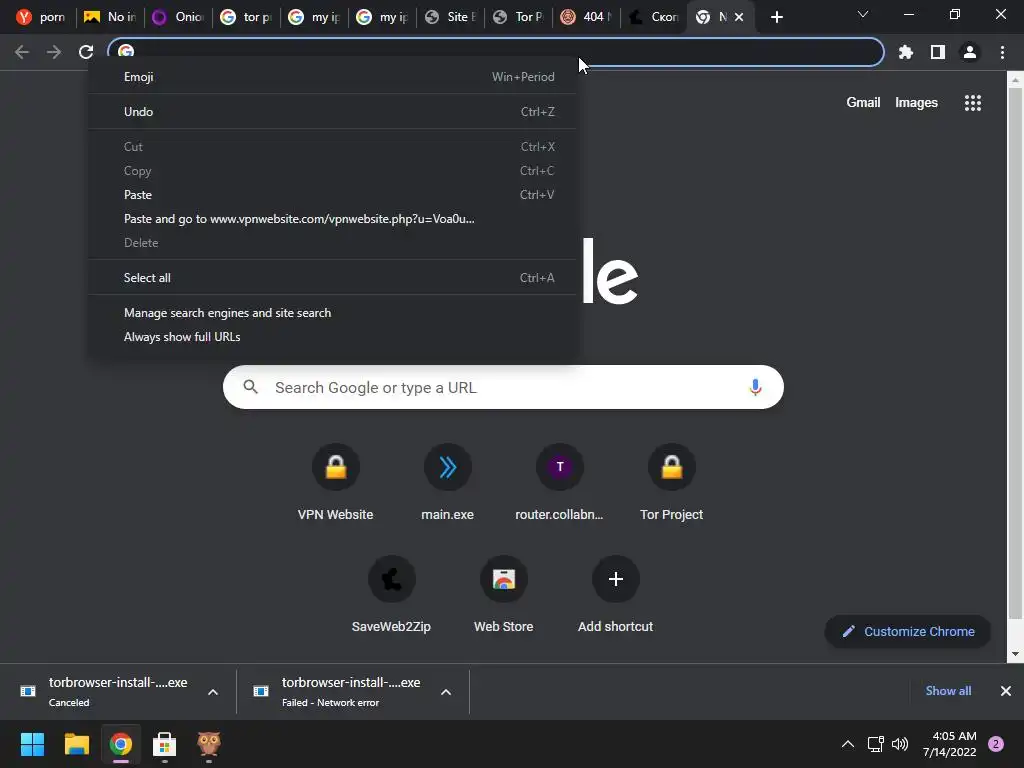Open the Extensions puzzle icon
Viewport: 1024px width, 768px height.
[905, 52]
